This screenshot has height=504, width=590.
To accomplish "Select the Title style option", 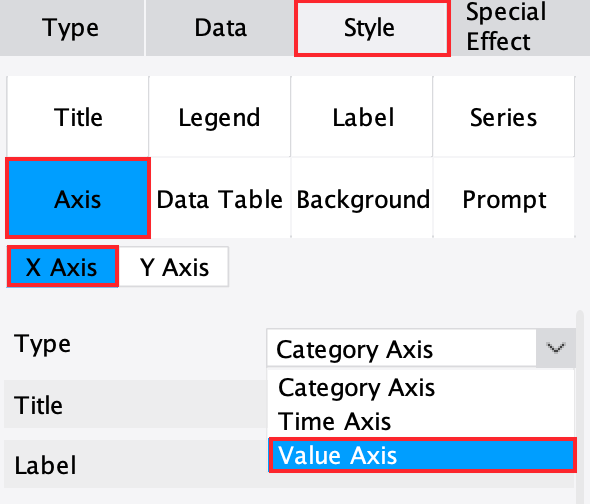I will [78, 117].
